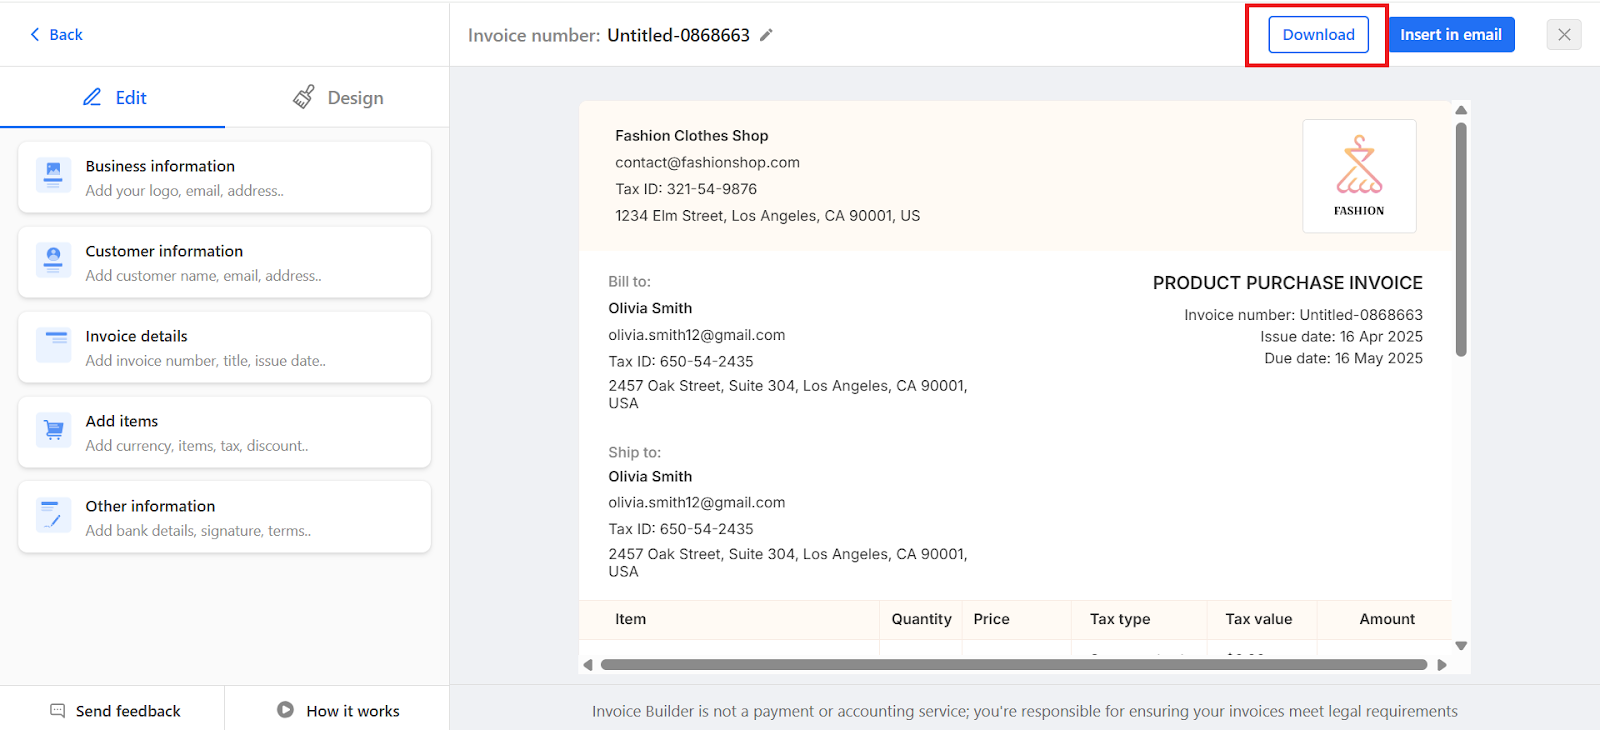Screen dimensions: 1600x730
Task: Go back using the Back link
Action: [55, 34]
